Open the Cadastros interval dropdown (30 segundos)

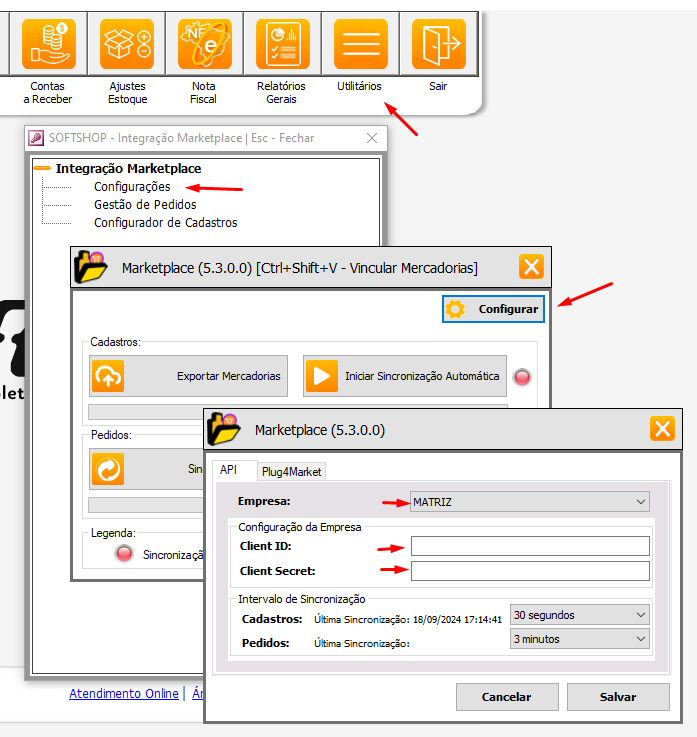pos(579,615)
